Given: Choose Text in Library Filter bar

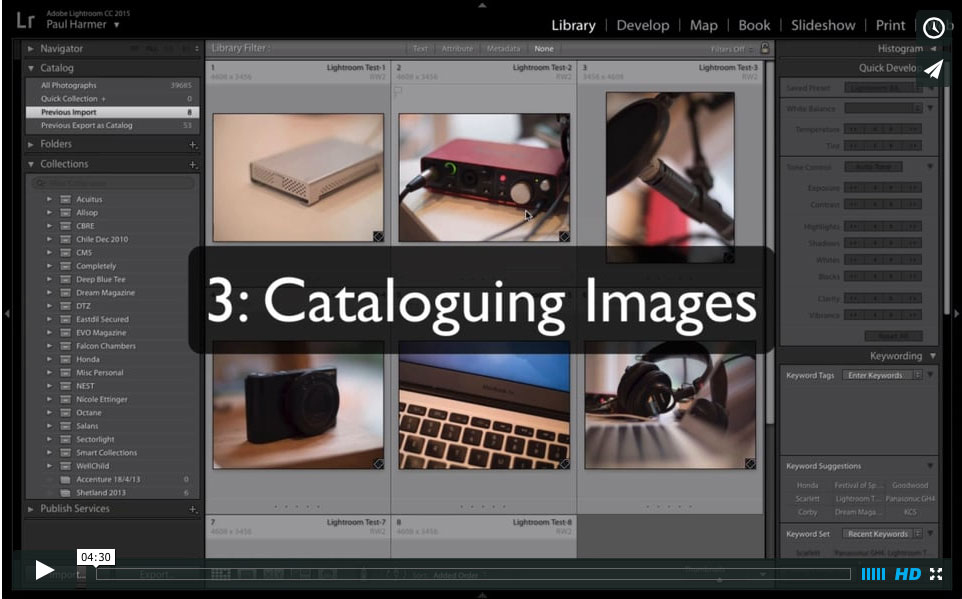Looking at the screenshot, I should click(x=420, y=48).
